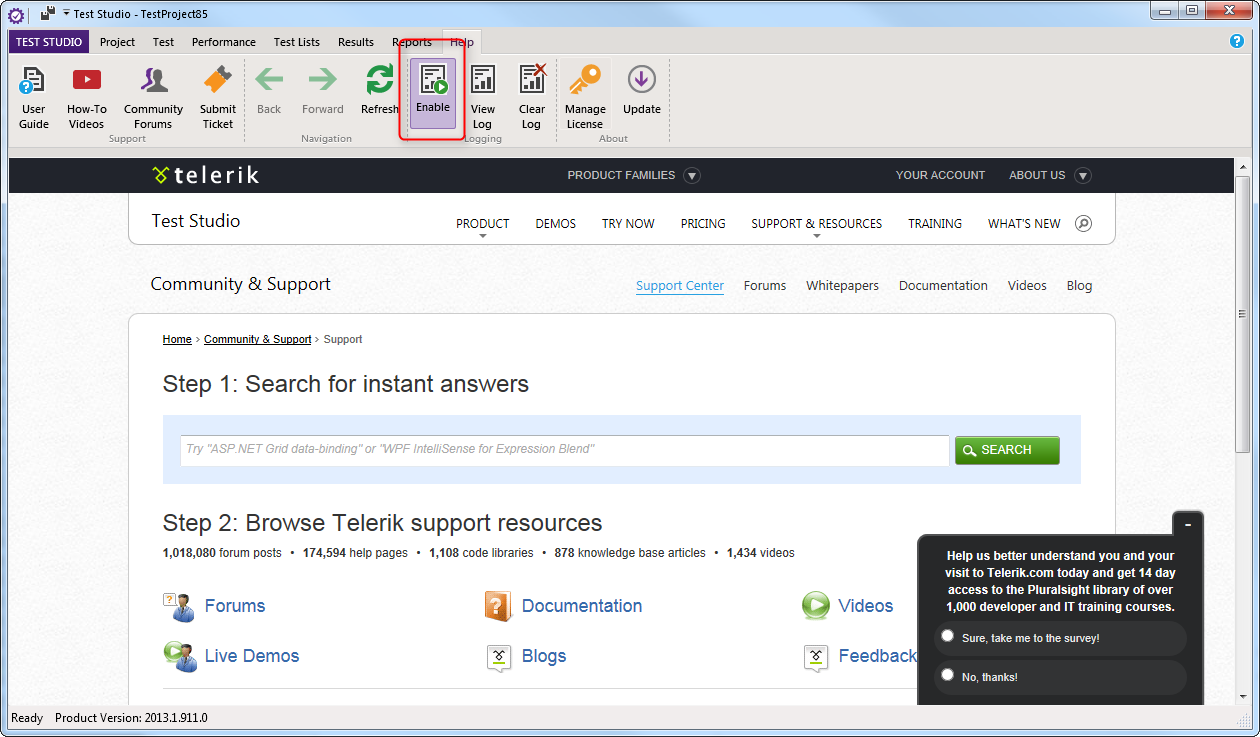The image size is (1260, 737).
Task: Open the User Guide
Action: click(x=33, y=97)
